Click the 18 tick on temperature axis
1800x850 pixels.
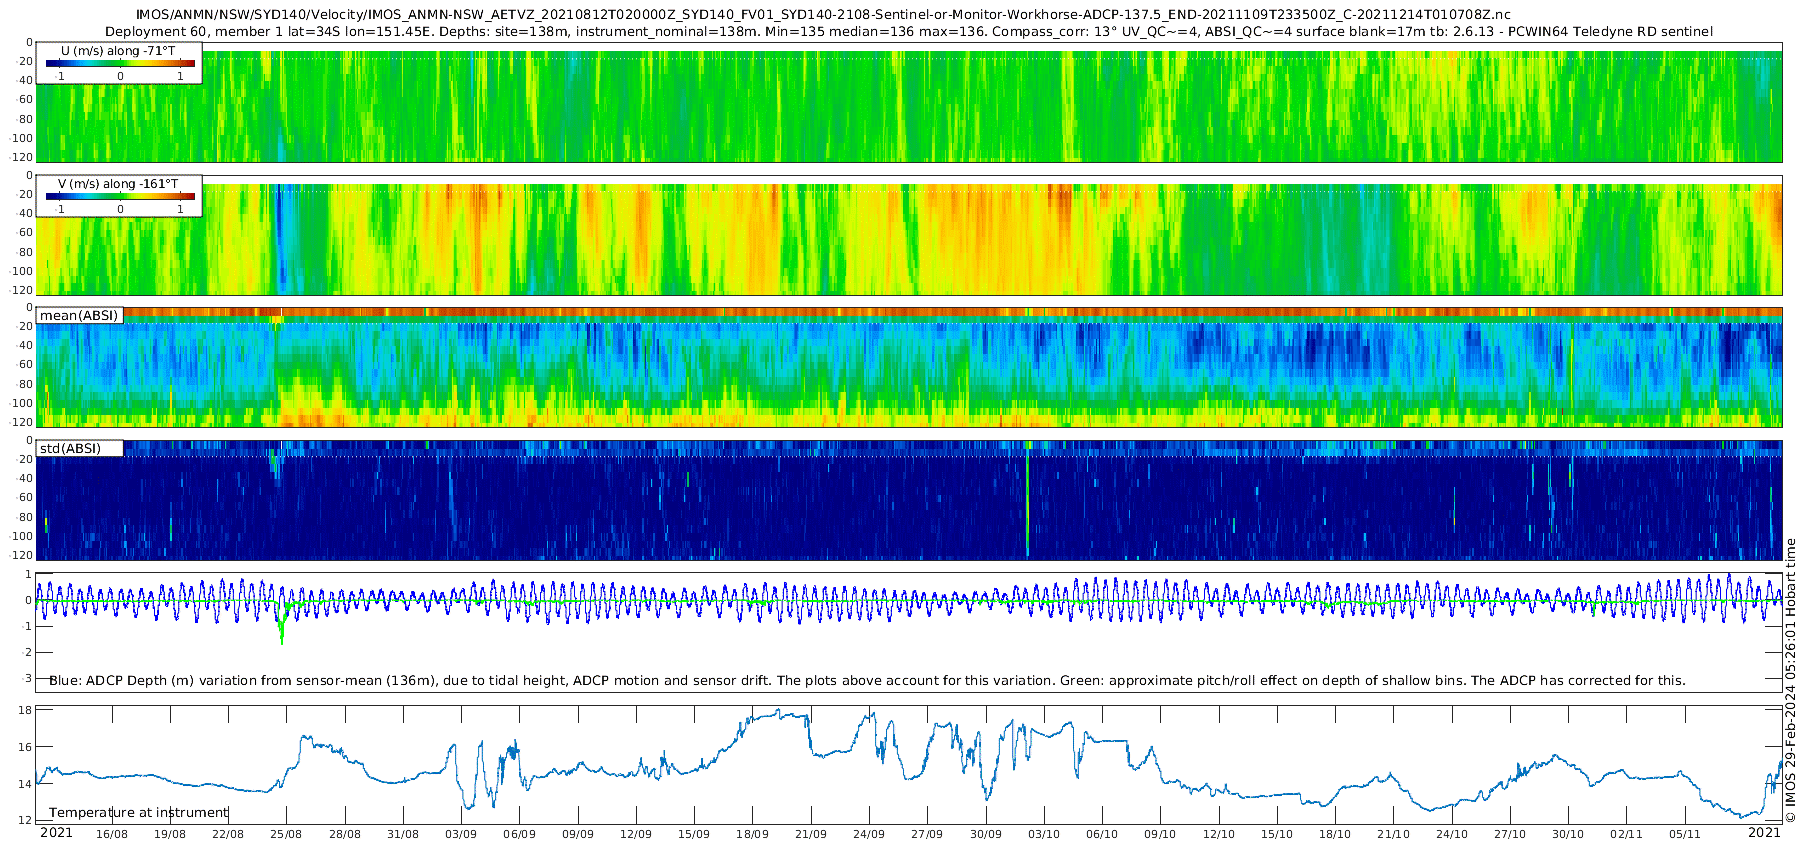[26, 710]
